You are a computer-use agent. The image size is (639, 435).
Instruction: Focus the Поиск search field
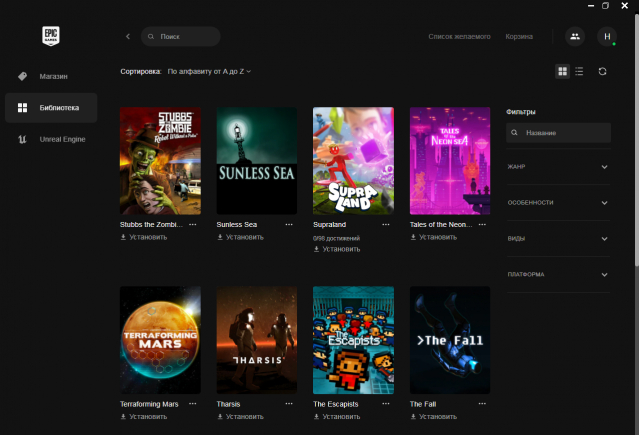pos(181,36)
